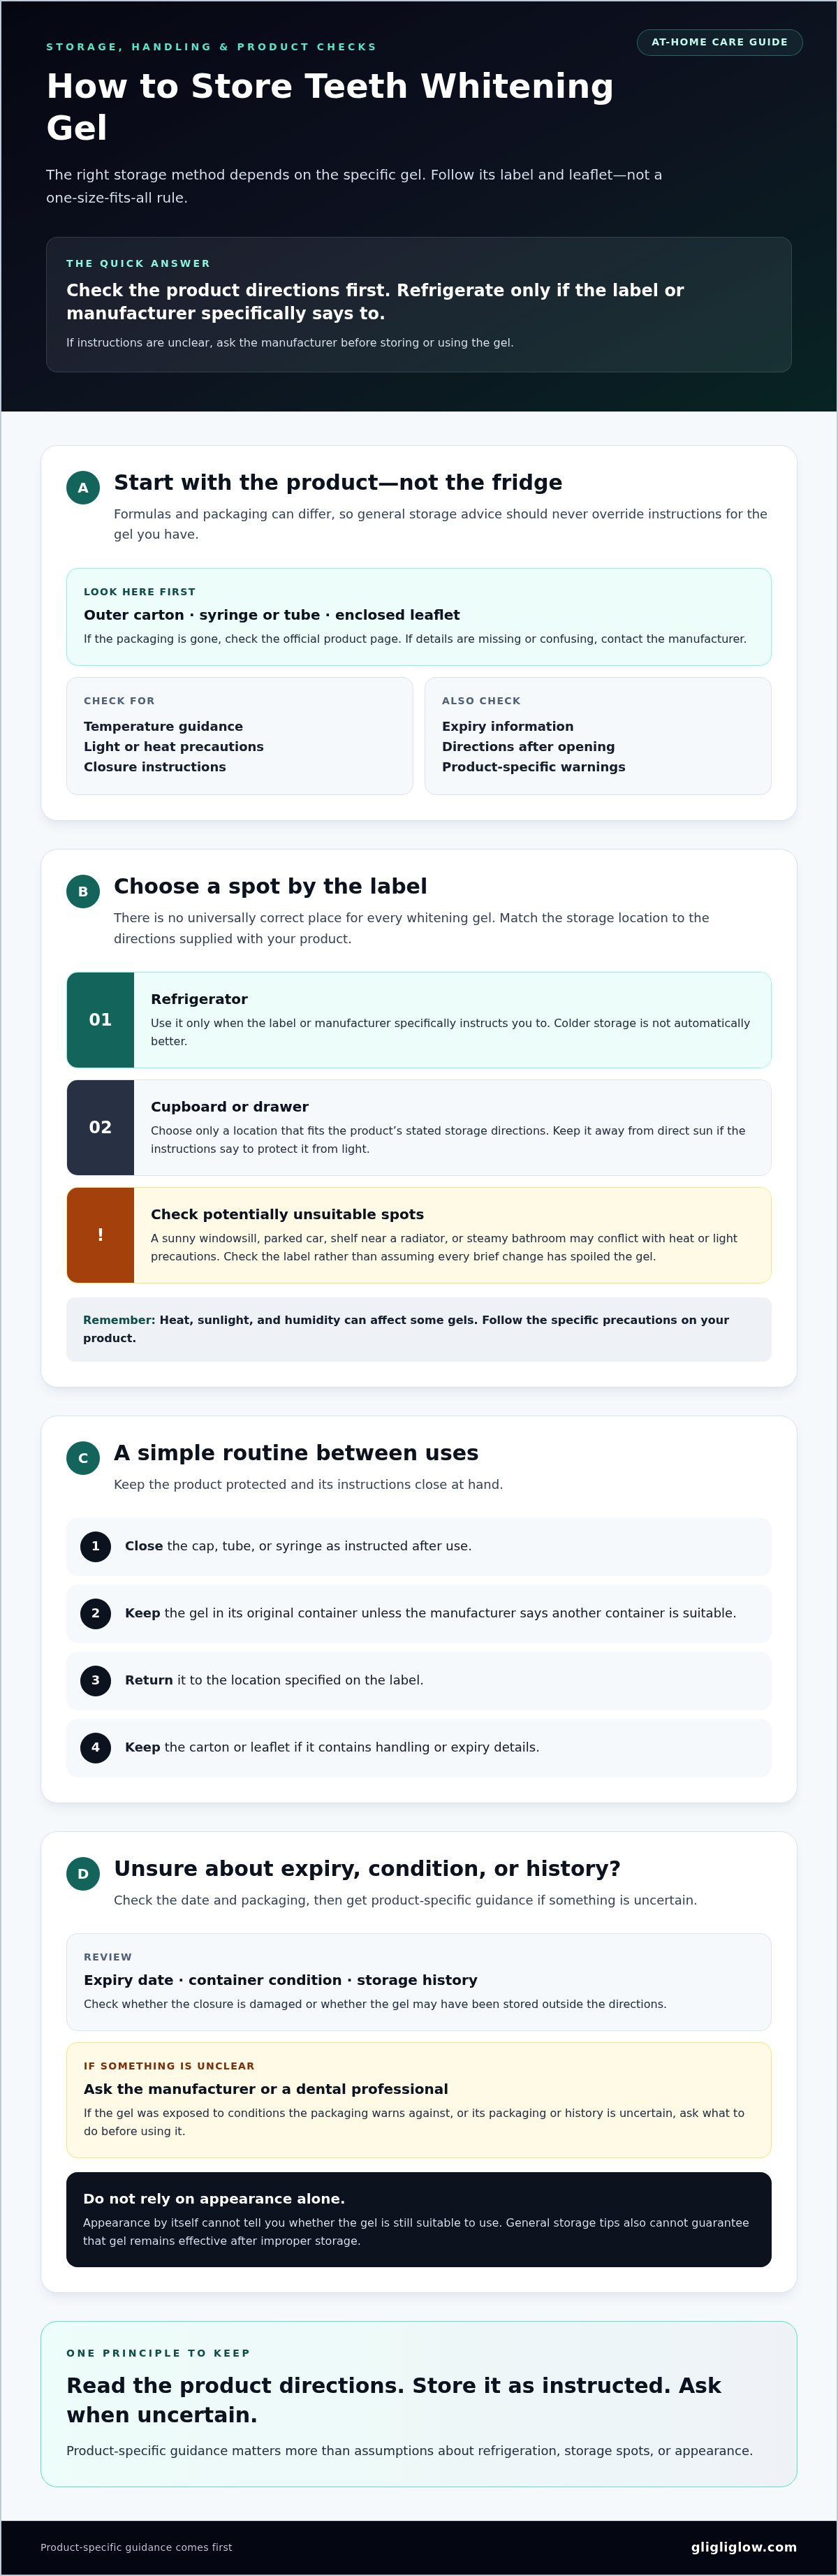Click step 4 numbered circle
Screen dimensions: 838x2576
click(96, 1747)
